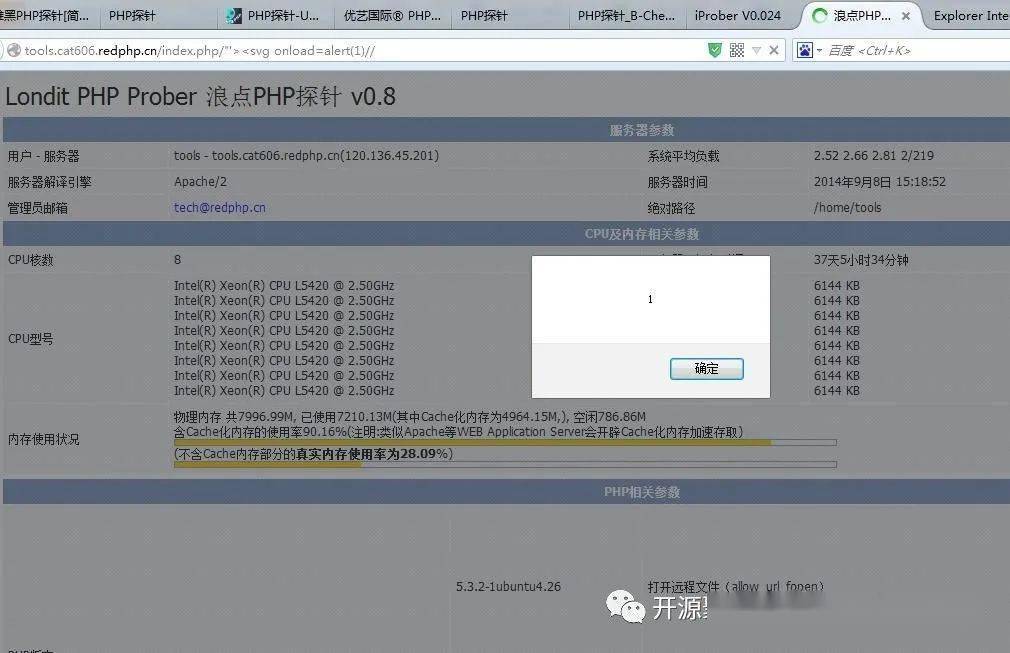Click the 确定 button in the alert dialog

706,368
